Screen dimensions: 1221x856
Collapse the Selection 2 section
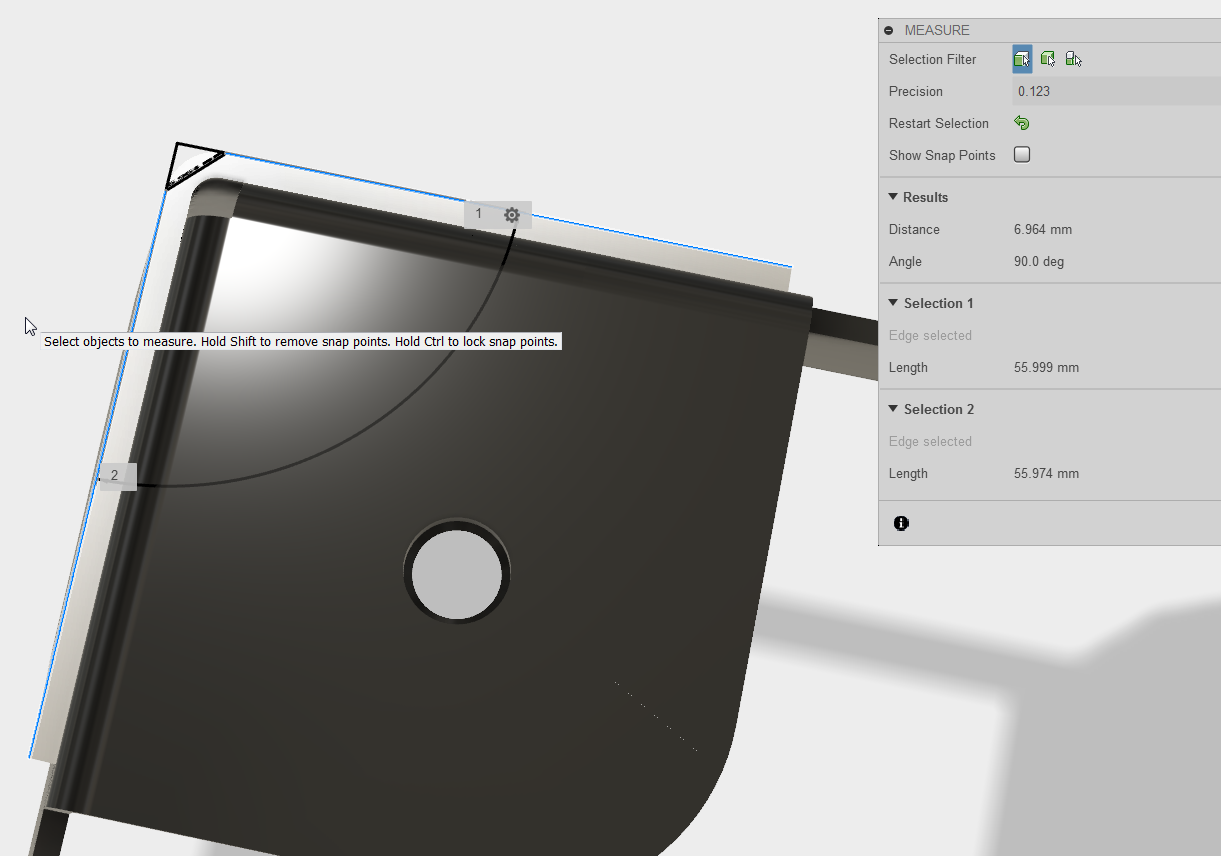[893, 409]
